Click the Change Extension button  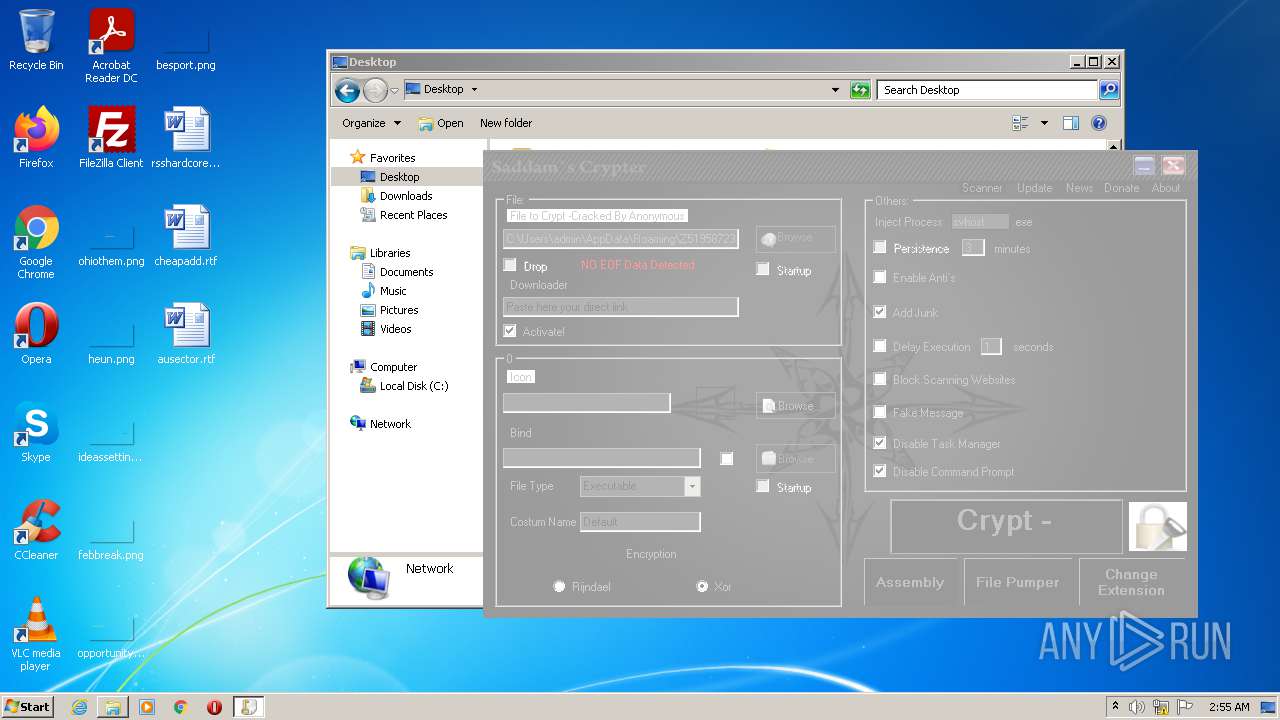1131,582
